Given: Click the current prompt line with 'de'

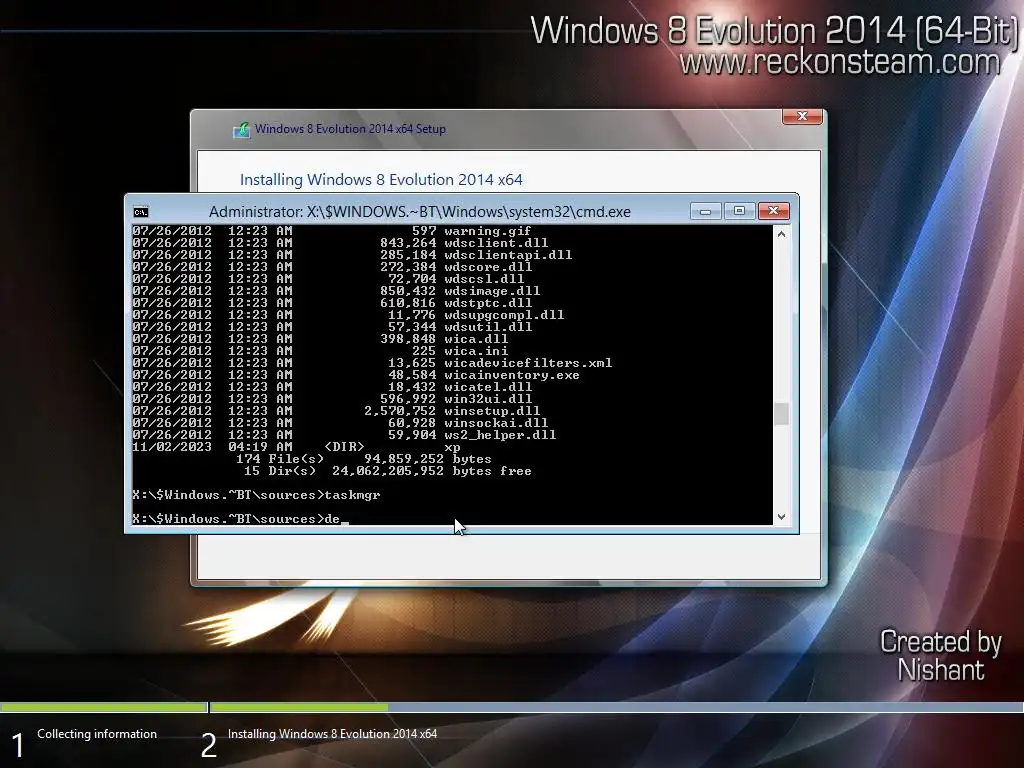Looking at the screenshot, I should tap(240, 519).
